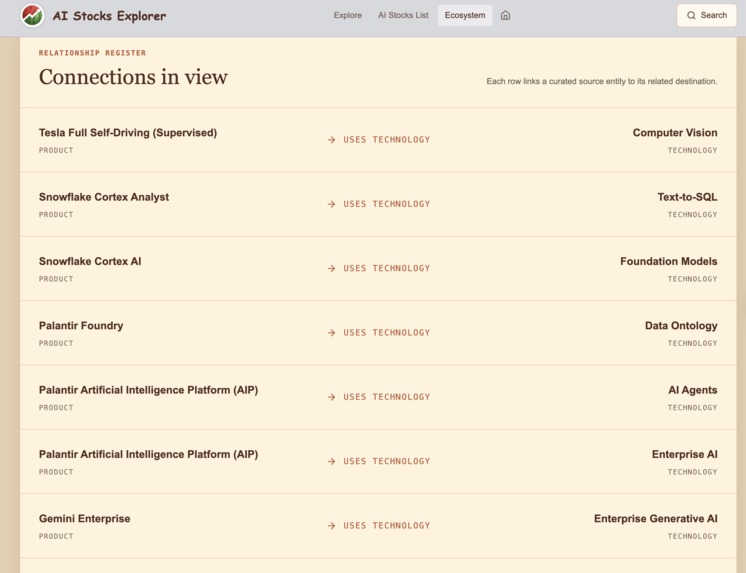746x573 pixels.
Task: Click the RELATIONSHIP REGISTER label
Action: pos(92,53)
